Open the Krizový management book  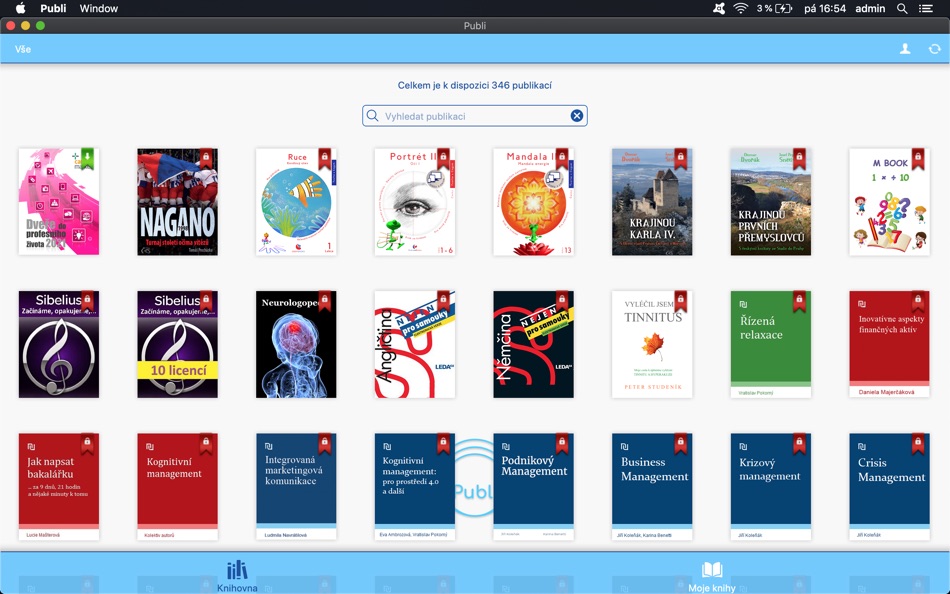[x=771, y=487]
